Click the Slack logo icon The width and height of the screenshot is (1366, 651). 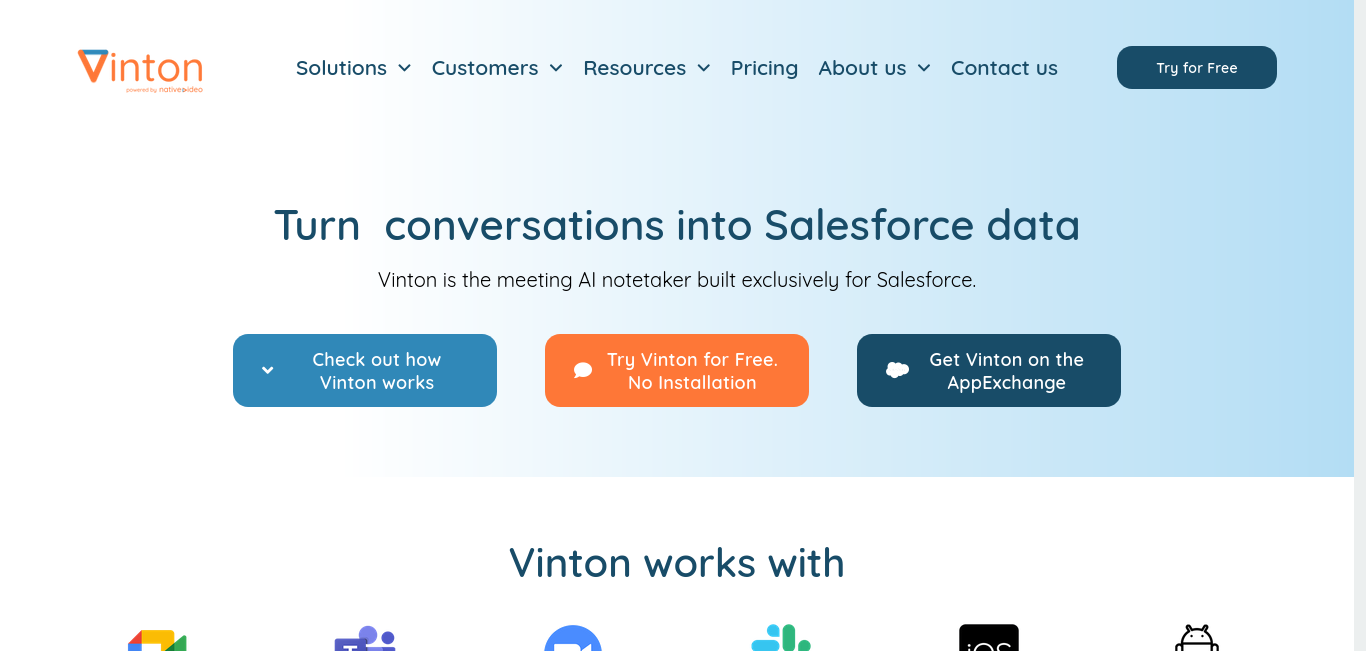[x=781, y=638]
